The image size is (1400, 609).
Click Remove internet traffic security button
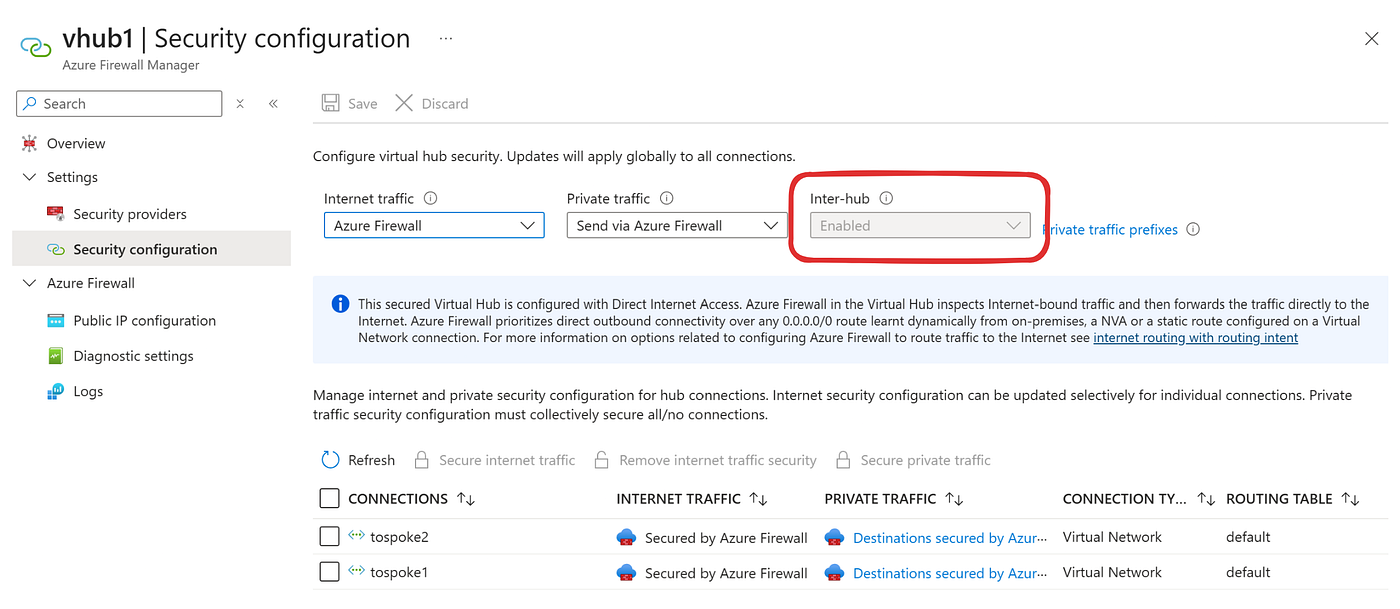pos(705,460)
